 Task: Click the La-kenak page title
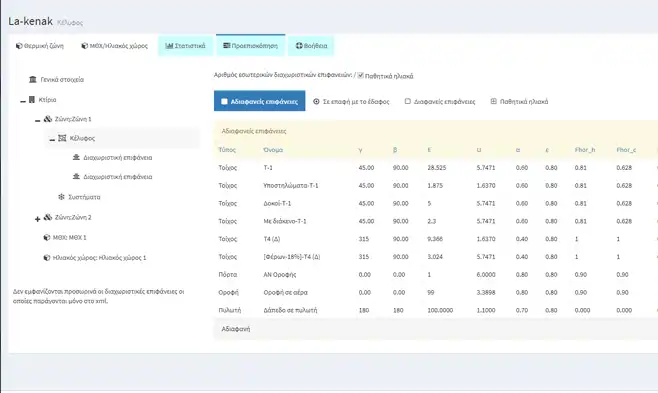pos(31,21)
